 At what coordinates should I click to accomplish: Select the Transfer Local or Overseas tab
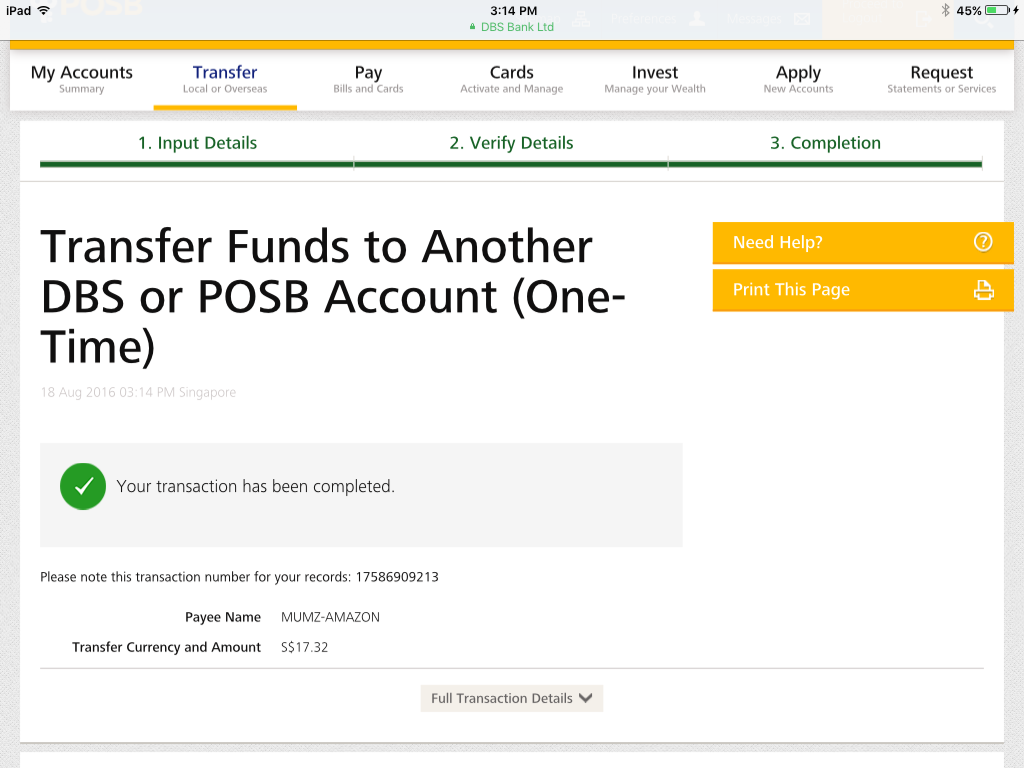coord(225,78)
